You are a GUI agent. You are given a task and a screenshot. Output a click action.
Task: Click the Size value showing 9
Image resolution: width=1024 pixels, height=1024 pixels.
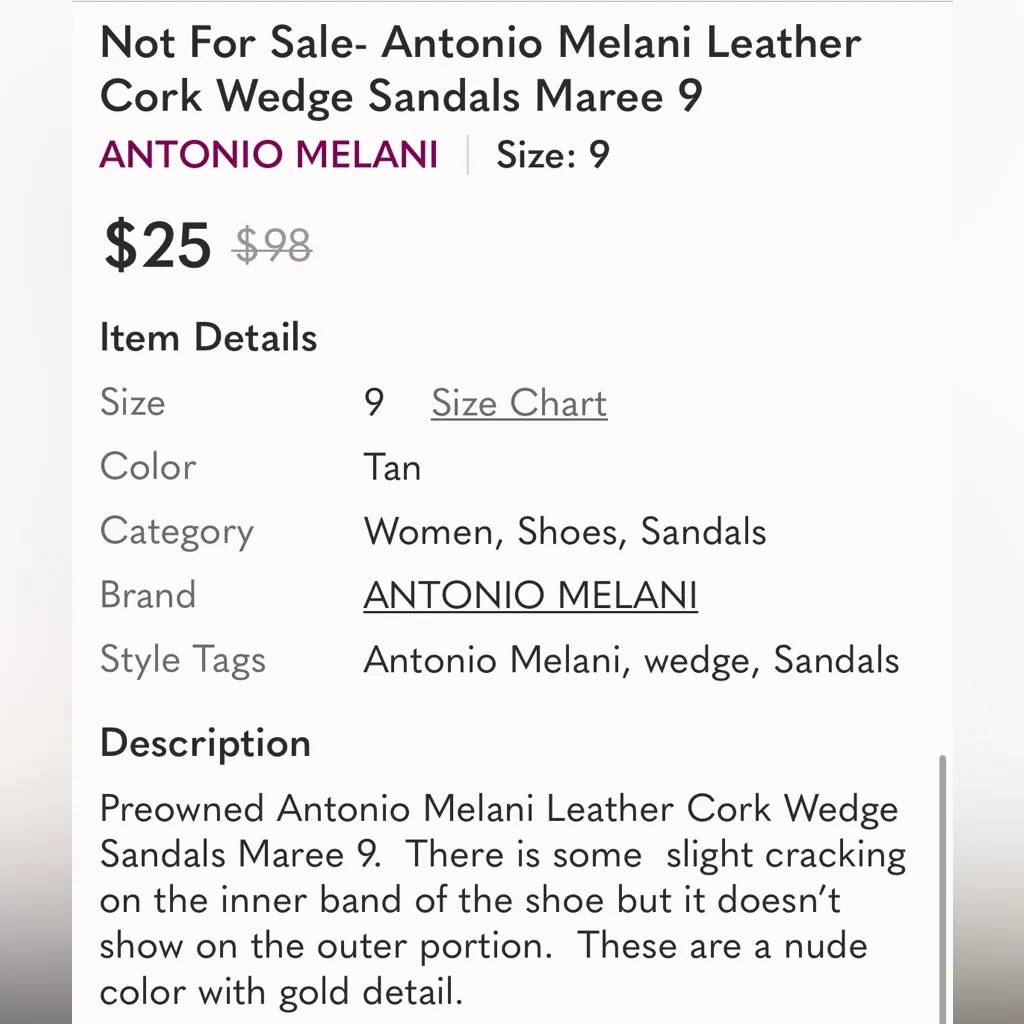click(x=374, y=402)
